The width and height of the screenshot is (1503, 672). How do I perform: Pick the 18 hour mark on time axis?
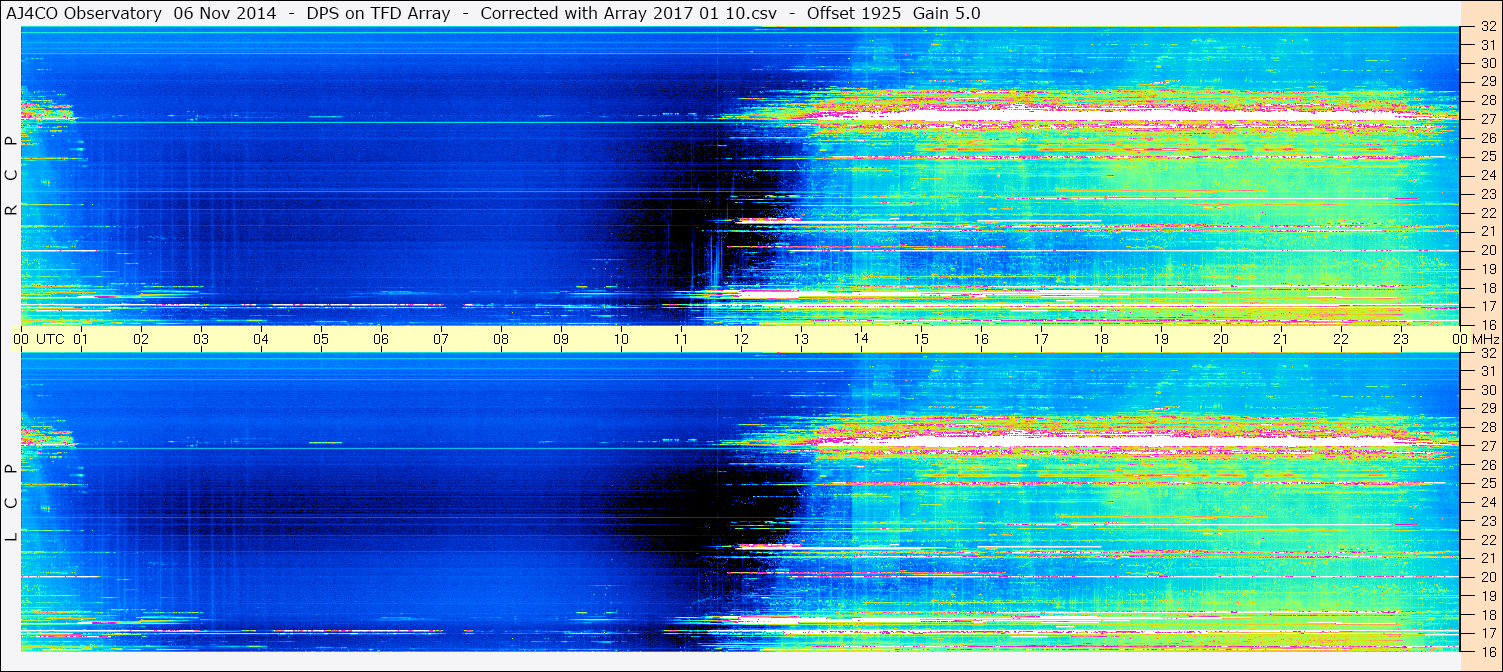pos(1101,339)
